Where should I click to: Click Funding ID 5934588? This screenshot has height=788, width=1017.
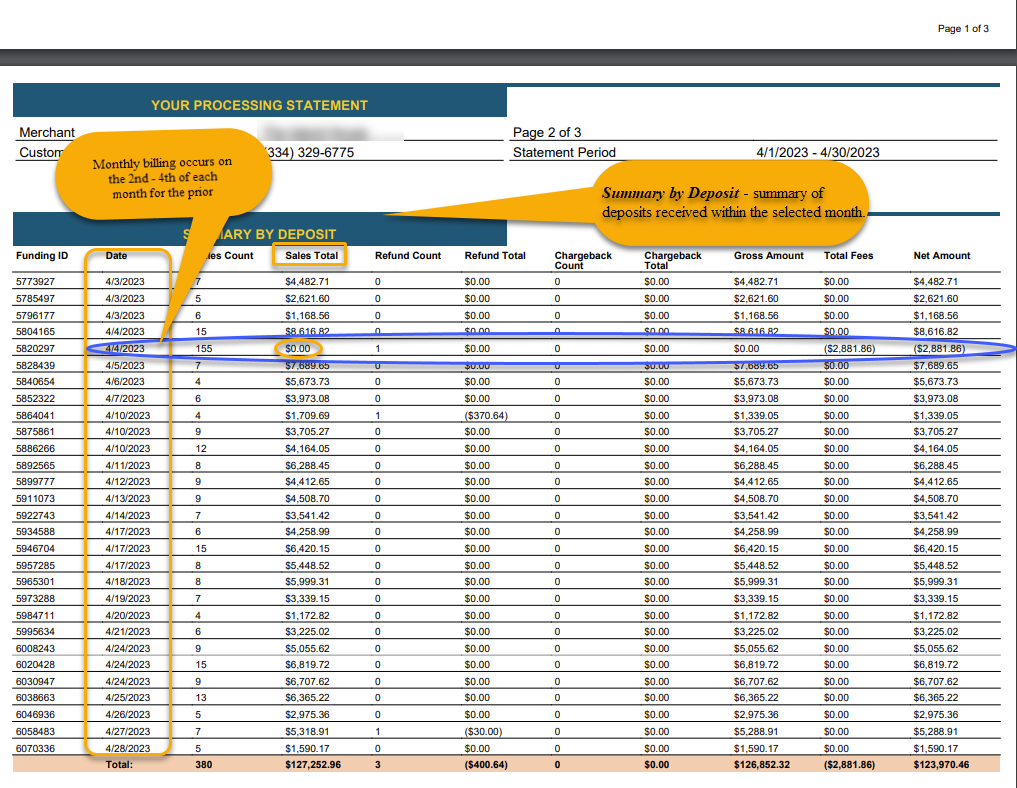pos(36,531)
